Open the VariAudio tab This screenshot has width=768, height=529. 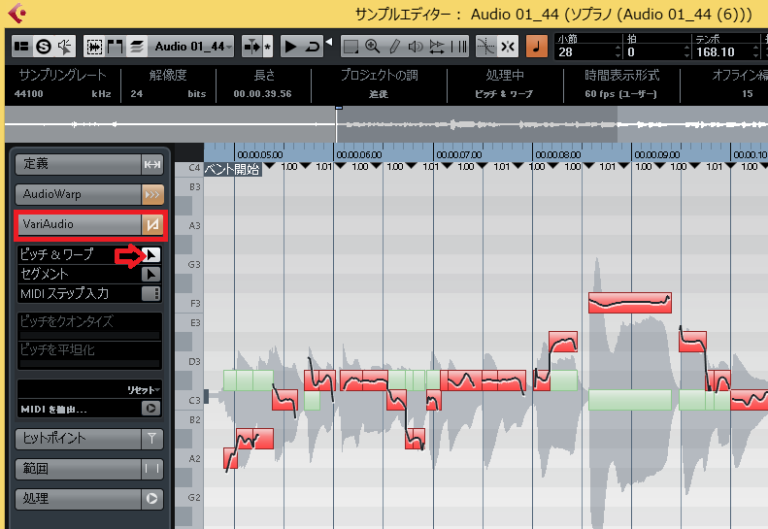(x=78, y=225)
